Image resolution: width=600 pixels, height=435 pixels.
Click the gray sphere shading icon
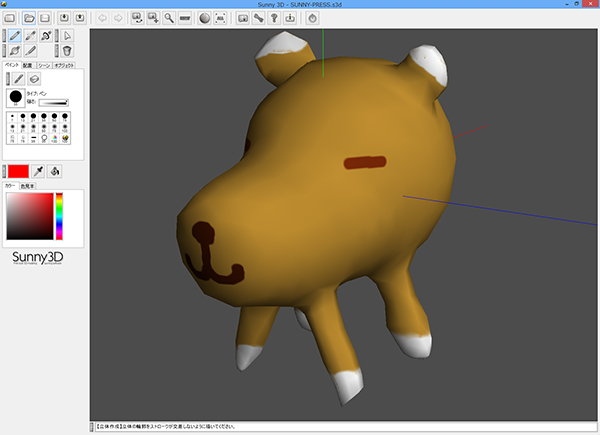(x=205, y=18)
